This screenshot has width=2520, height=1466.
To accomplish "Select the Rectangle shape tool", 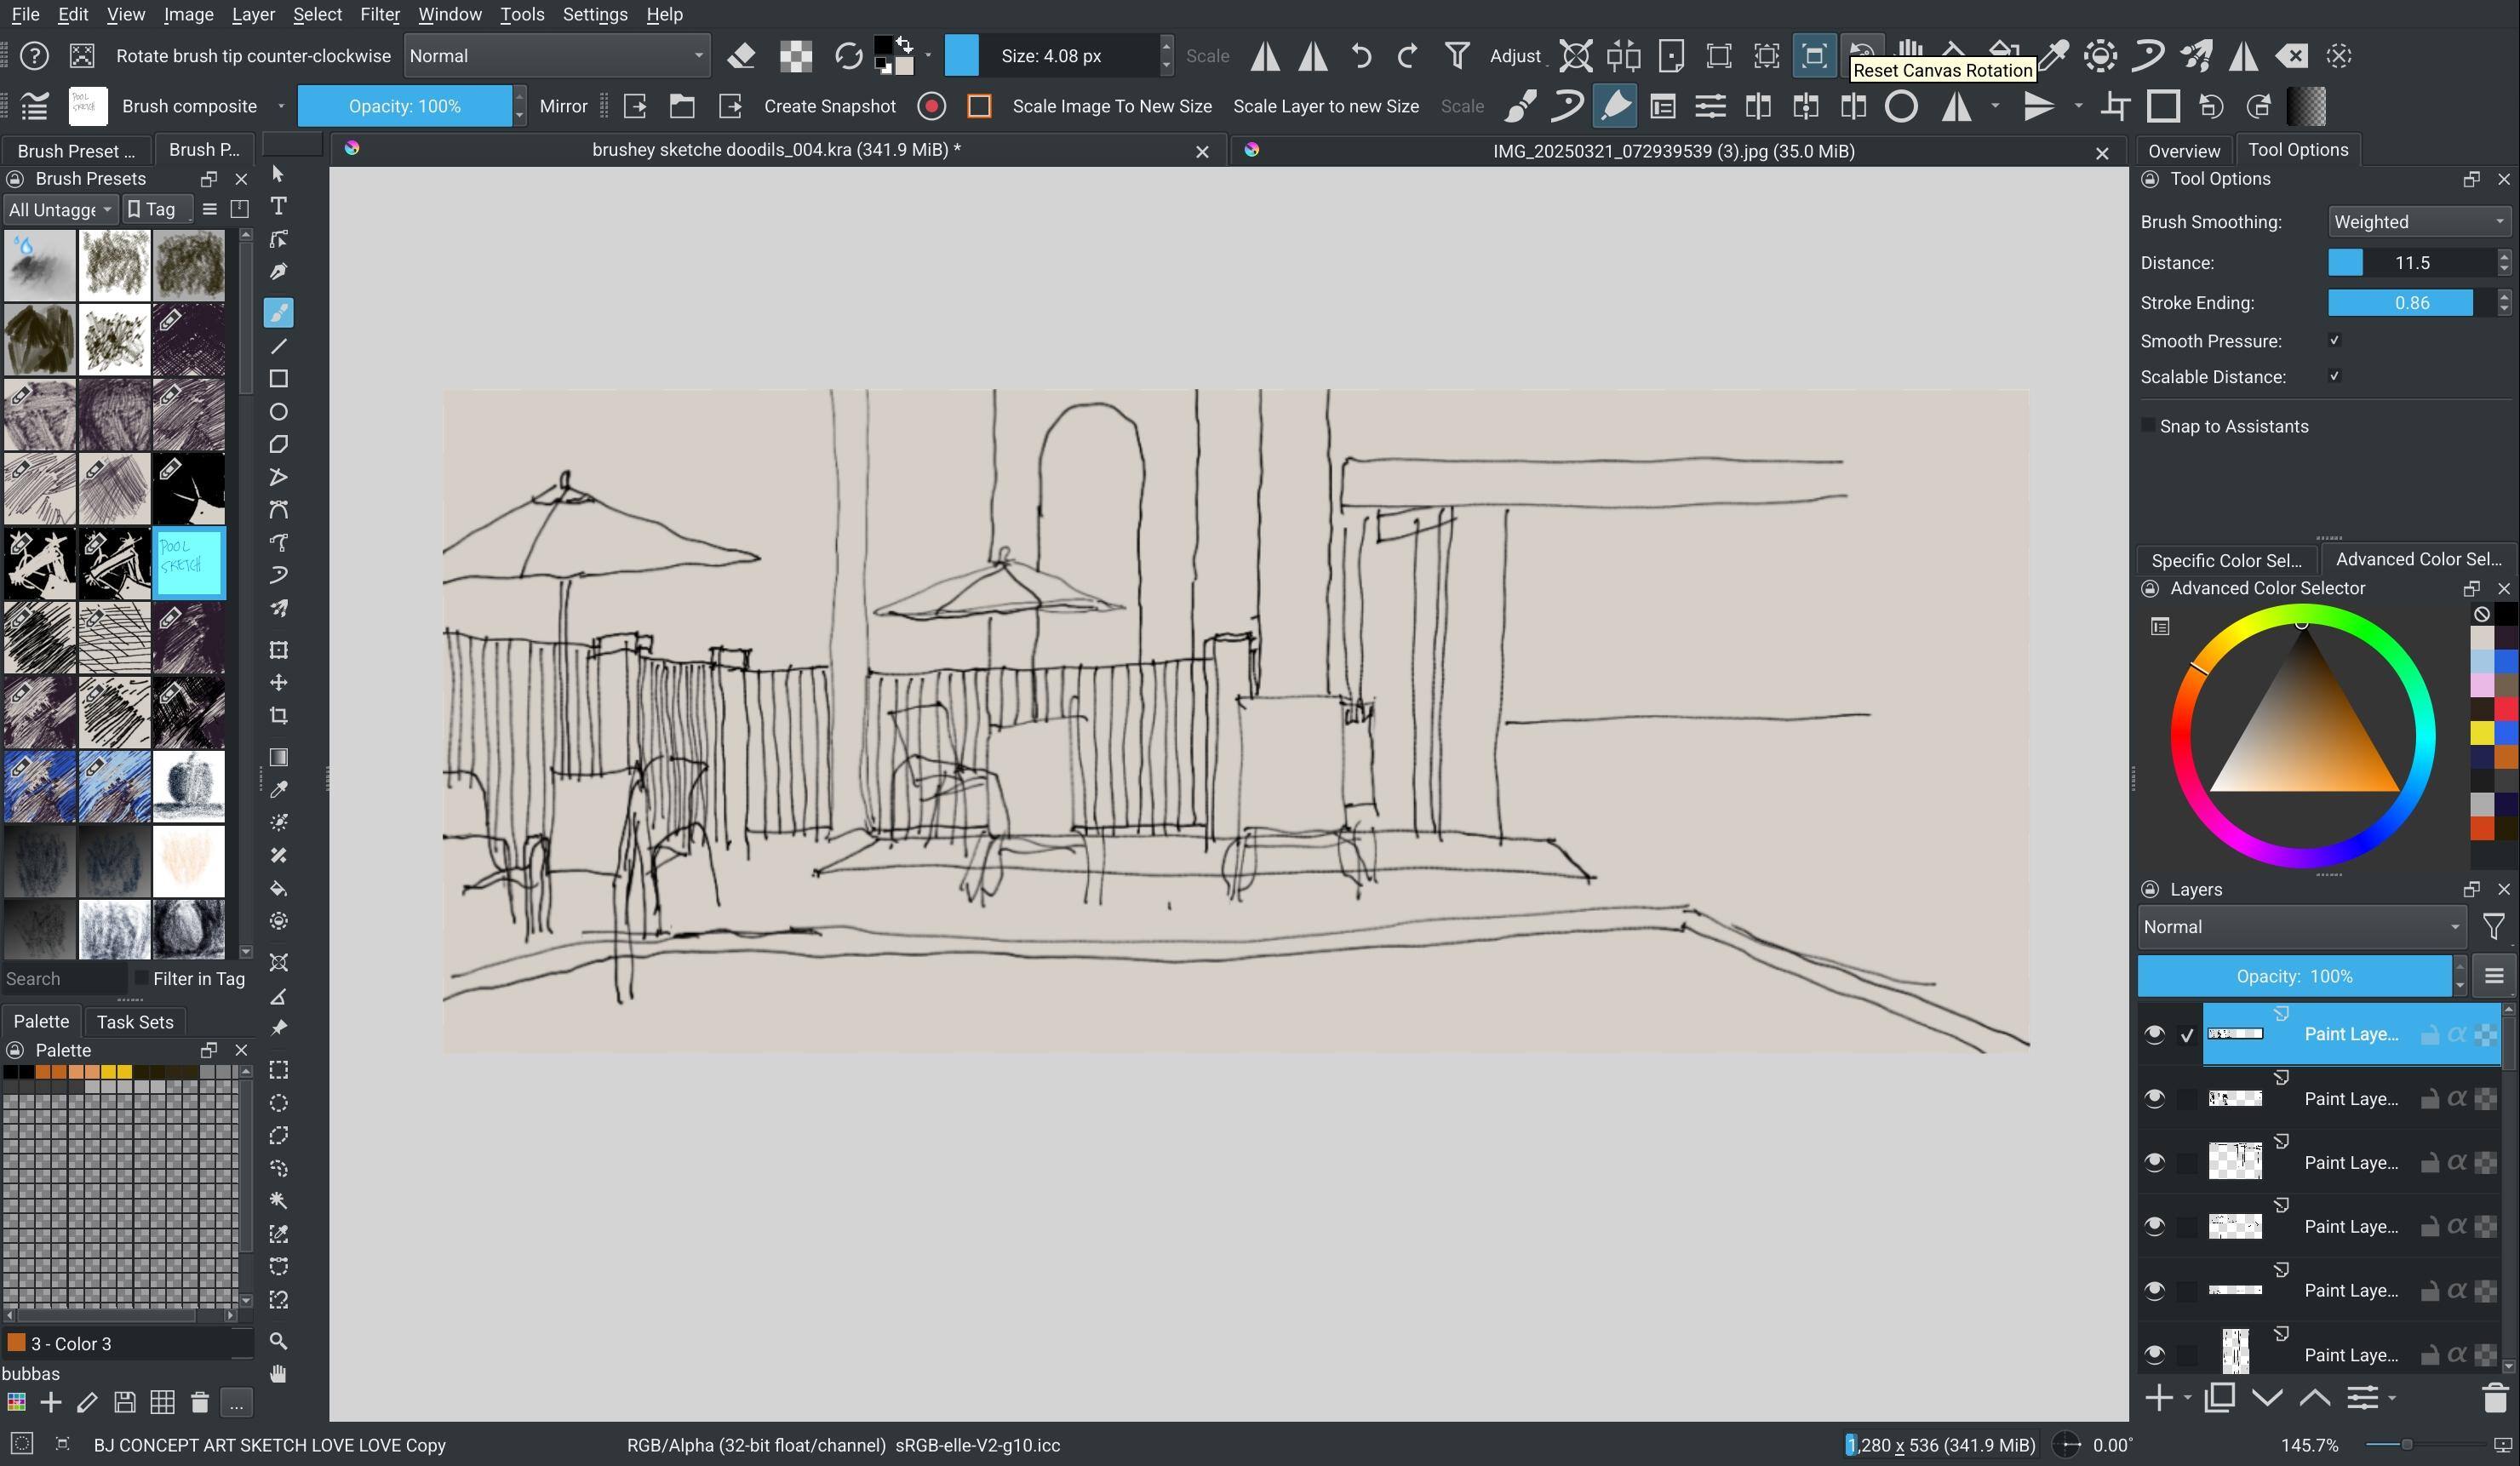I will (279, 379).
